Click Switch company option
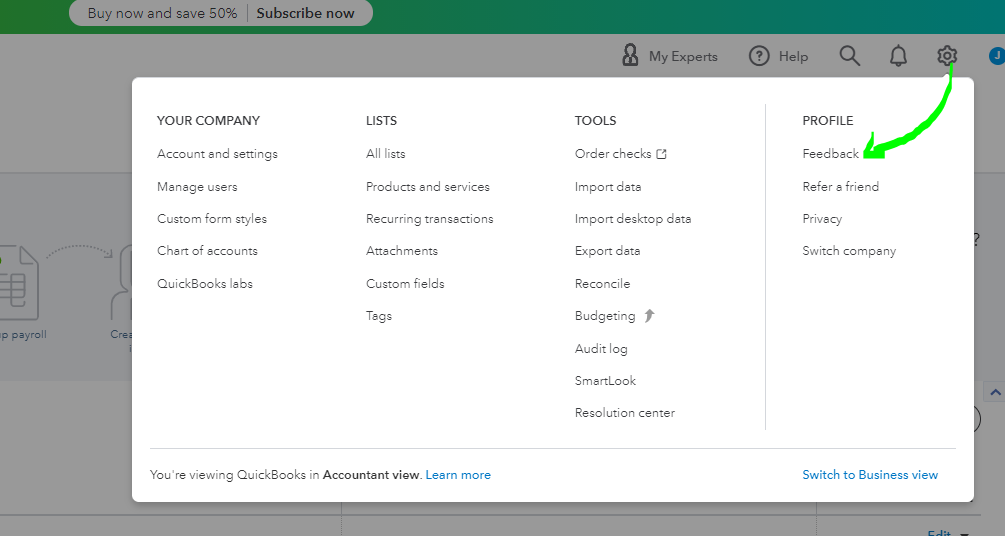Screen dimensions: 1005x536 tap(849, 251)
